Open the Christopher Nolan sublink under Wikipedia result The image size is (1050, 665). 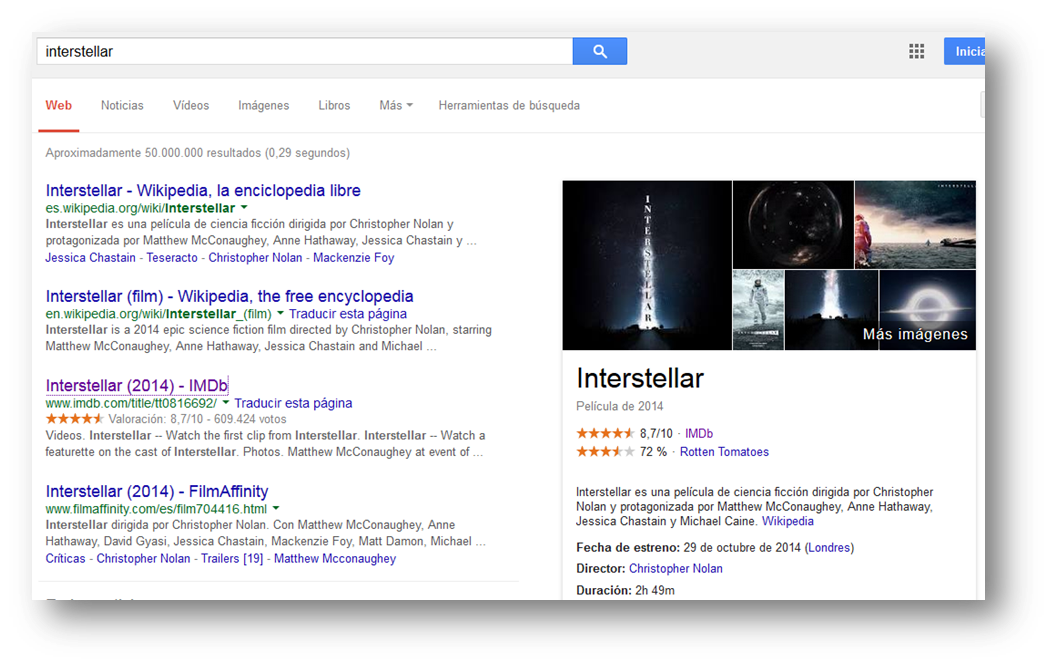point(255,258)
